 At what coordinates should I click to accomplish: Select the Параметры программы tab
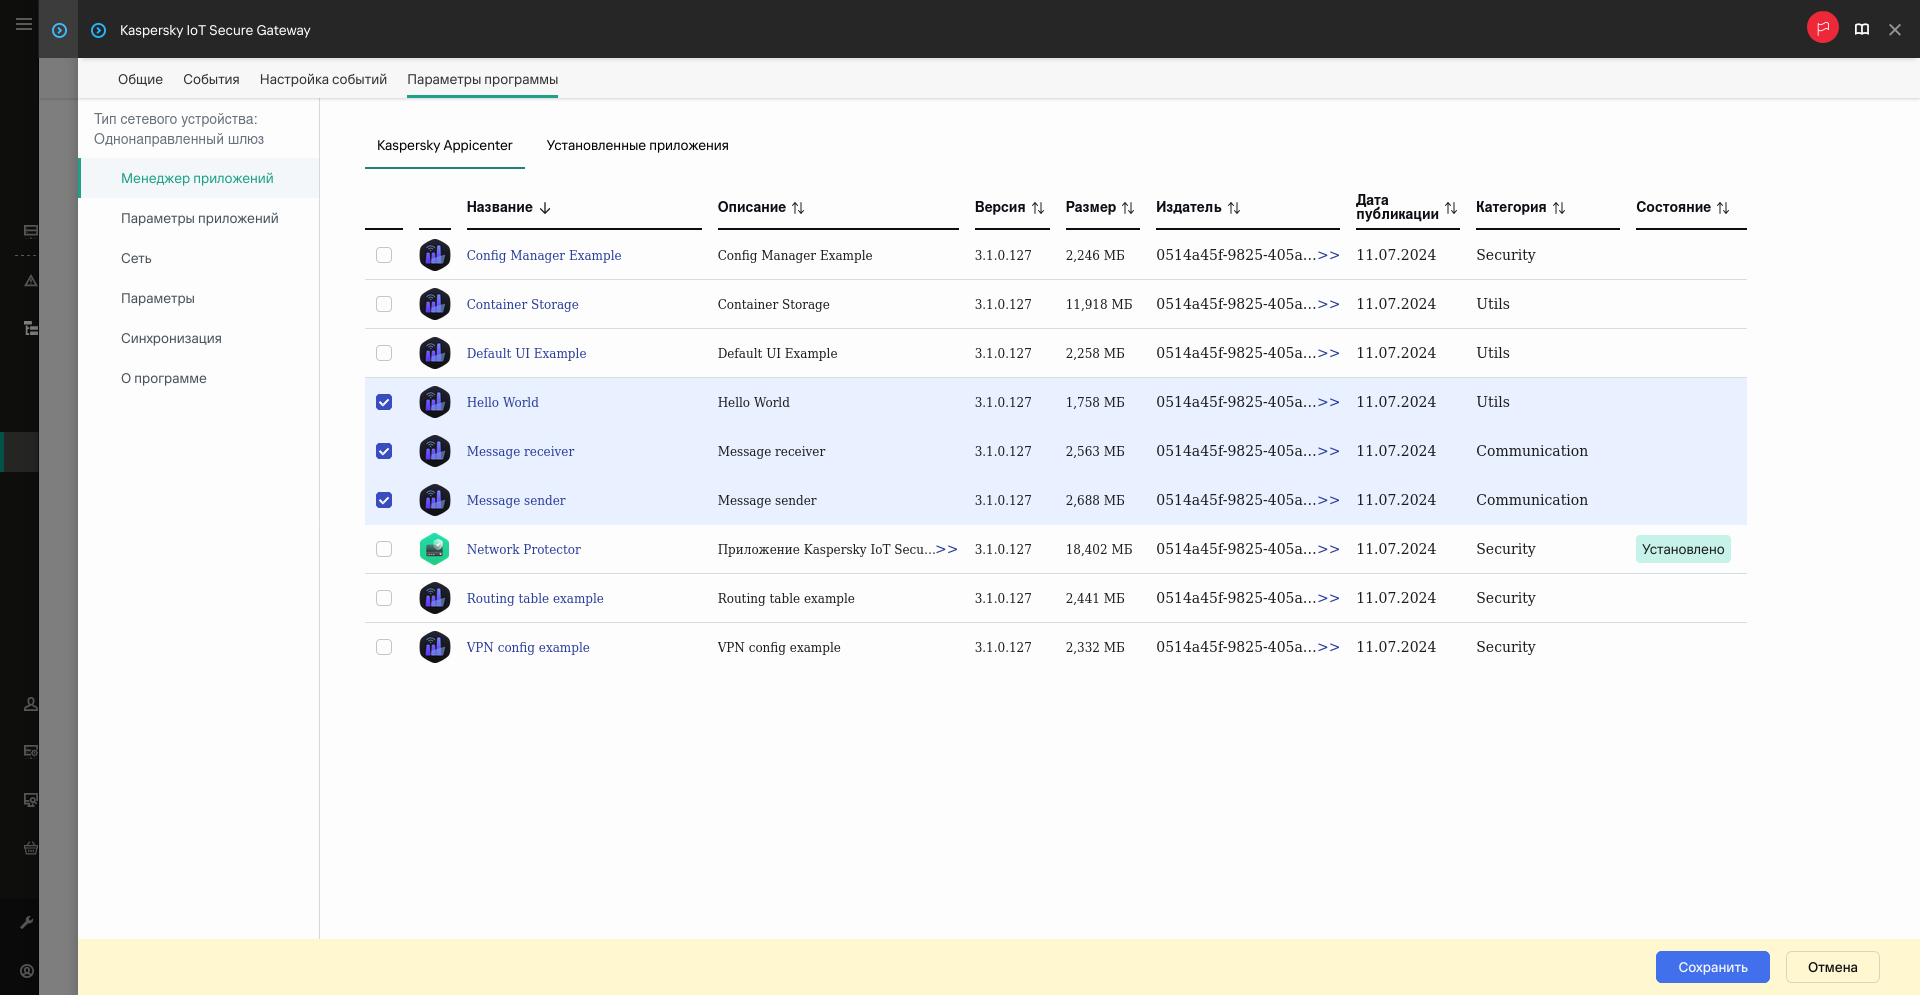click(x=482, y=79)
